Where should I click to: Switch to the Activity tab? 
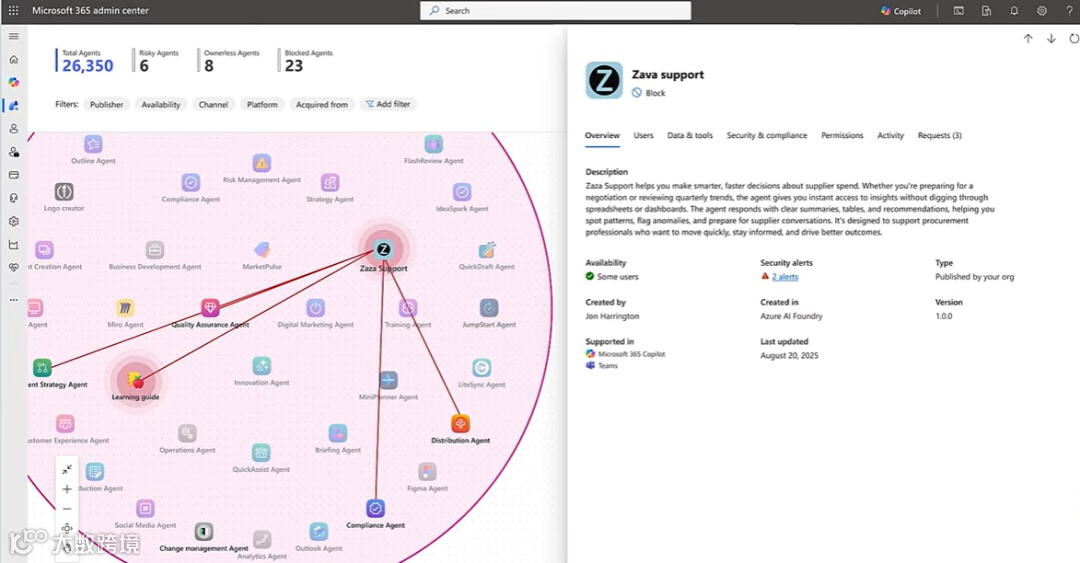(890, 136)
